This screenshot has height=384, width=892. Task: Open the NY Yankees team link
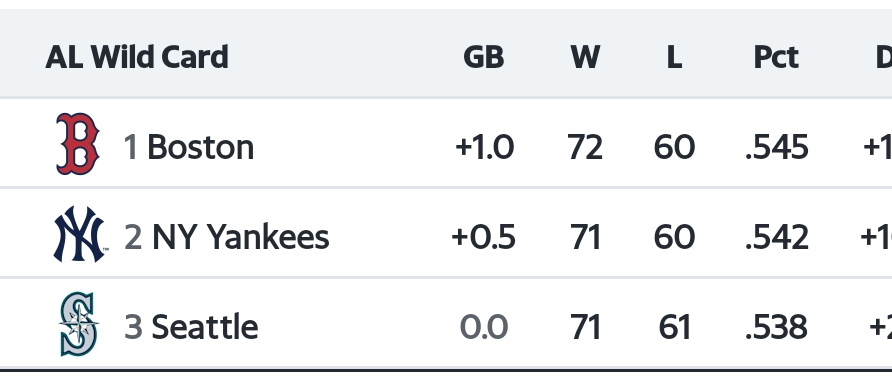[241, 237]
